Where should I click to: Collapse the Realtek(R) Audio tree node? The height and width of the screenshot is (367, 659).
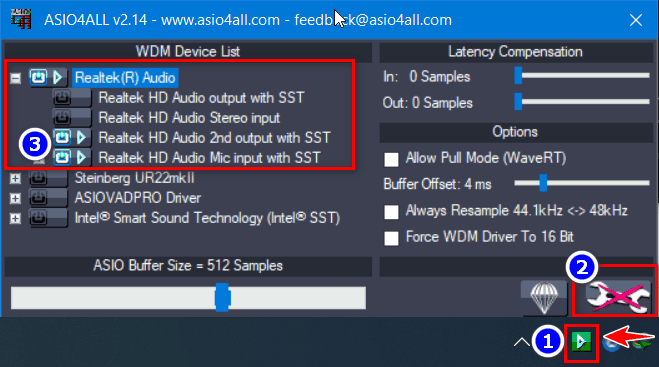[16, 78]
